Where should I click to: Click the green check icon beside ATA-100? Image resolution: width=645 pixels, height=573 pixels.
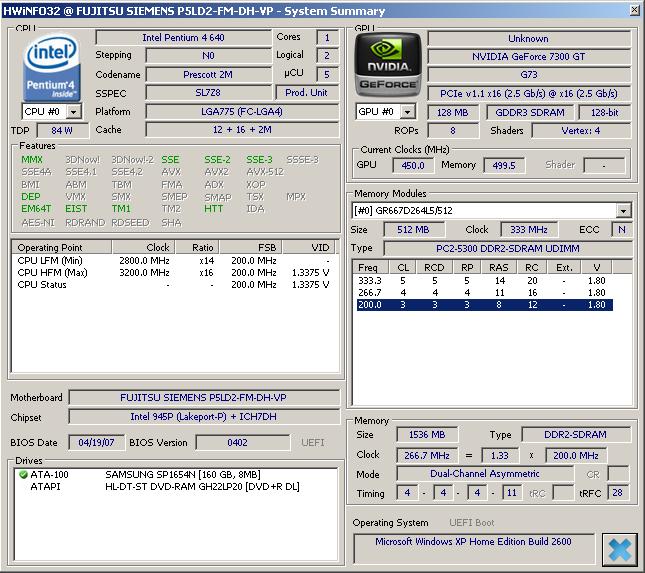coord(23,474)
